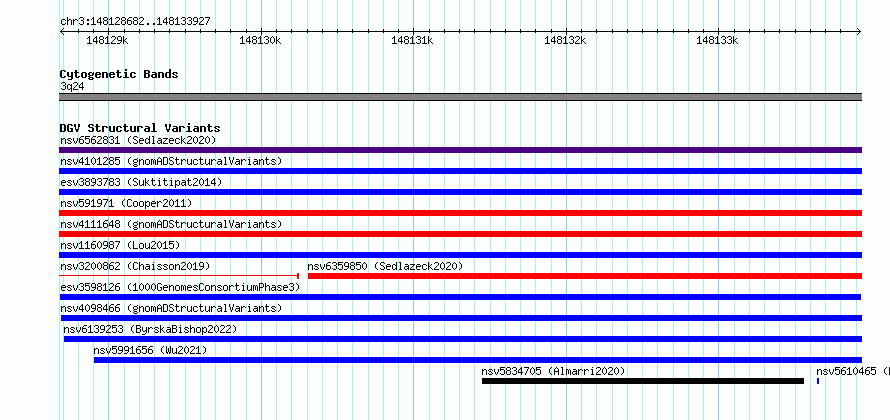Click the cut-off nsv5610465 label
Screen dimensions: 890x420
[853, 371]
